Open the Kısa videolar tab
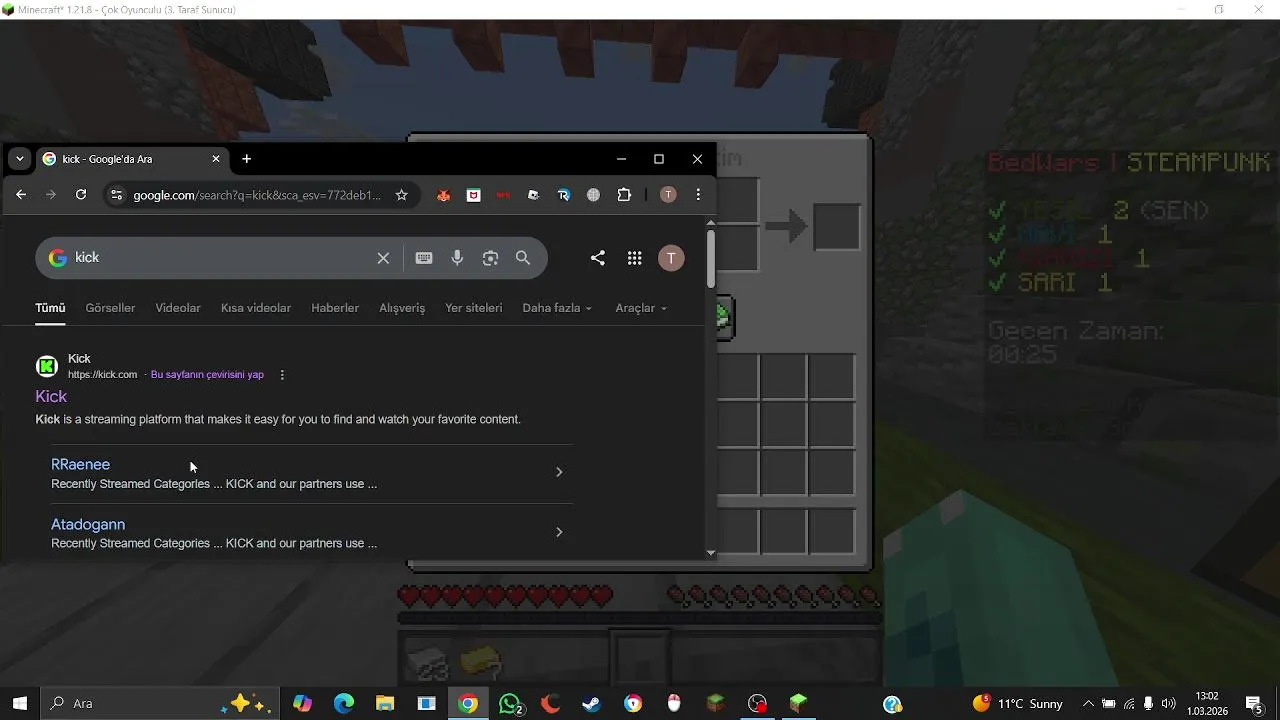This screenshot has width=1280, height=720. coord(256,308)
